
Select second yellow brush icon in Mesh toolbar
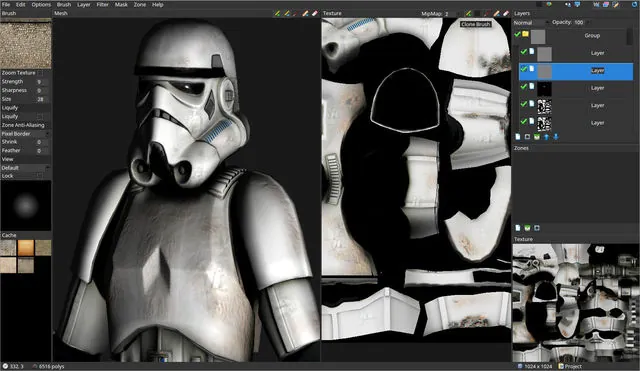287,13
